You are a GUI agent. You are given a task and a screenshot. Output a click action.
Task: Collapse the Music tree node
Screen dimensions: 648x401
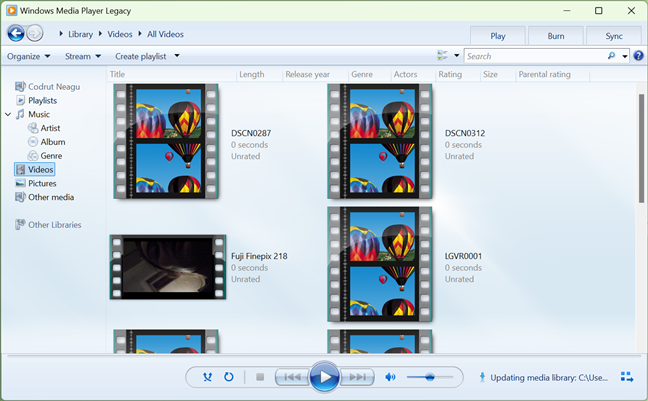8,115
